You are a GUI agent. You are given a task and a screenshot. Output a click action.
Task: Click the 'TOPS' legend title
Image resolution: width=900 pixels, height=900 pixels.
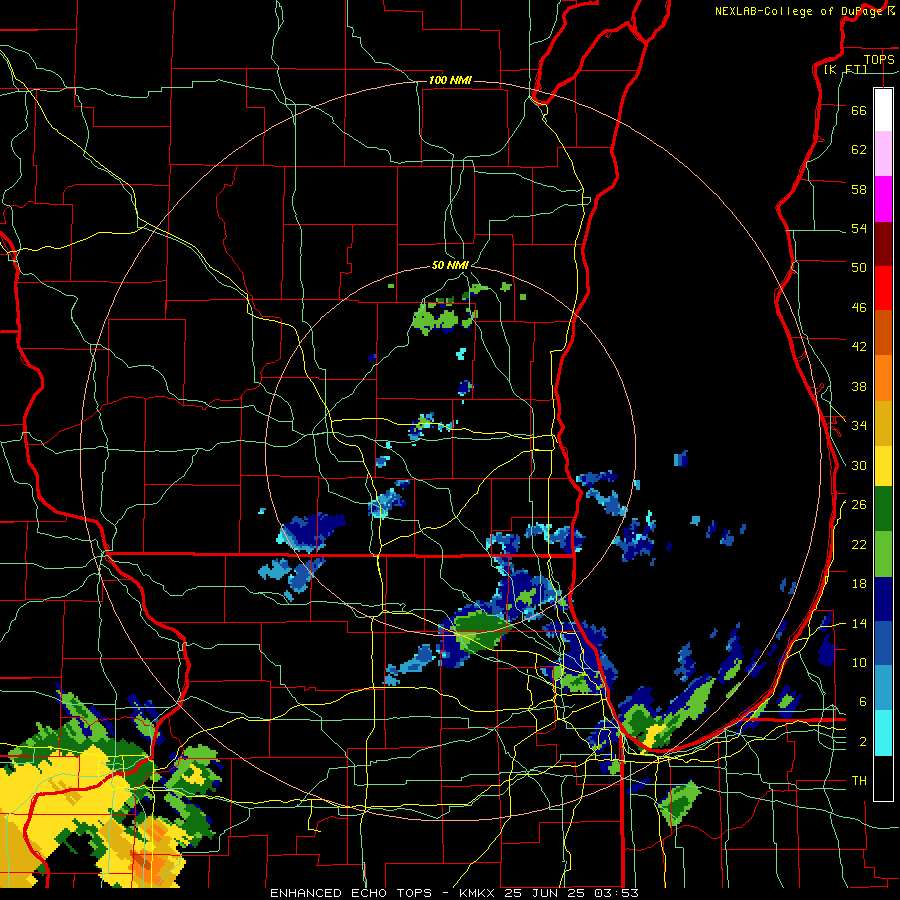click(879, 59)
